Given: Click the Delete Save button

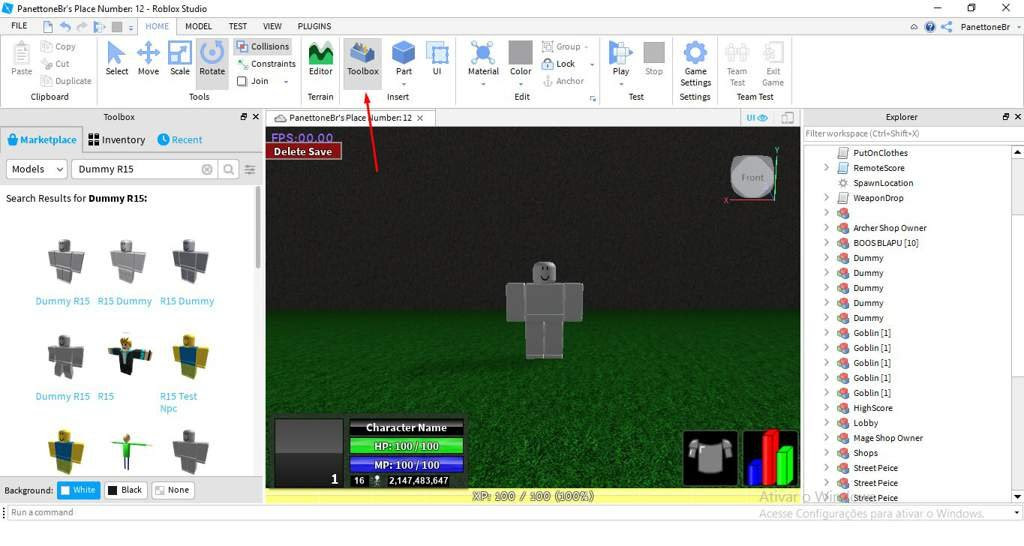Looking at the screenshot, I should pyautogui.click(x=303, y=152).
